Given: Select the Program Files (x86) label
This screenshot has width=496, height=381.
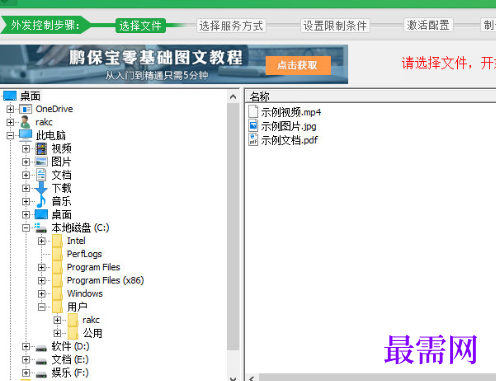Looking at the screenshot, I should [x=105, y=280].
